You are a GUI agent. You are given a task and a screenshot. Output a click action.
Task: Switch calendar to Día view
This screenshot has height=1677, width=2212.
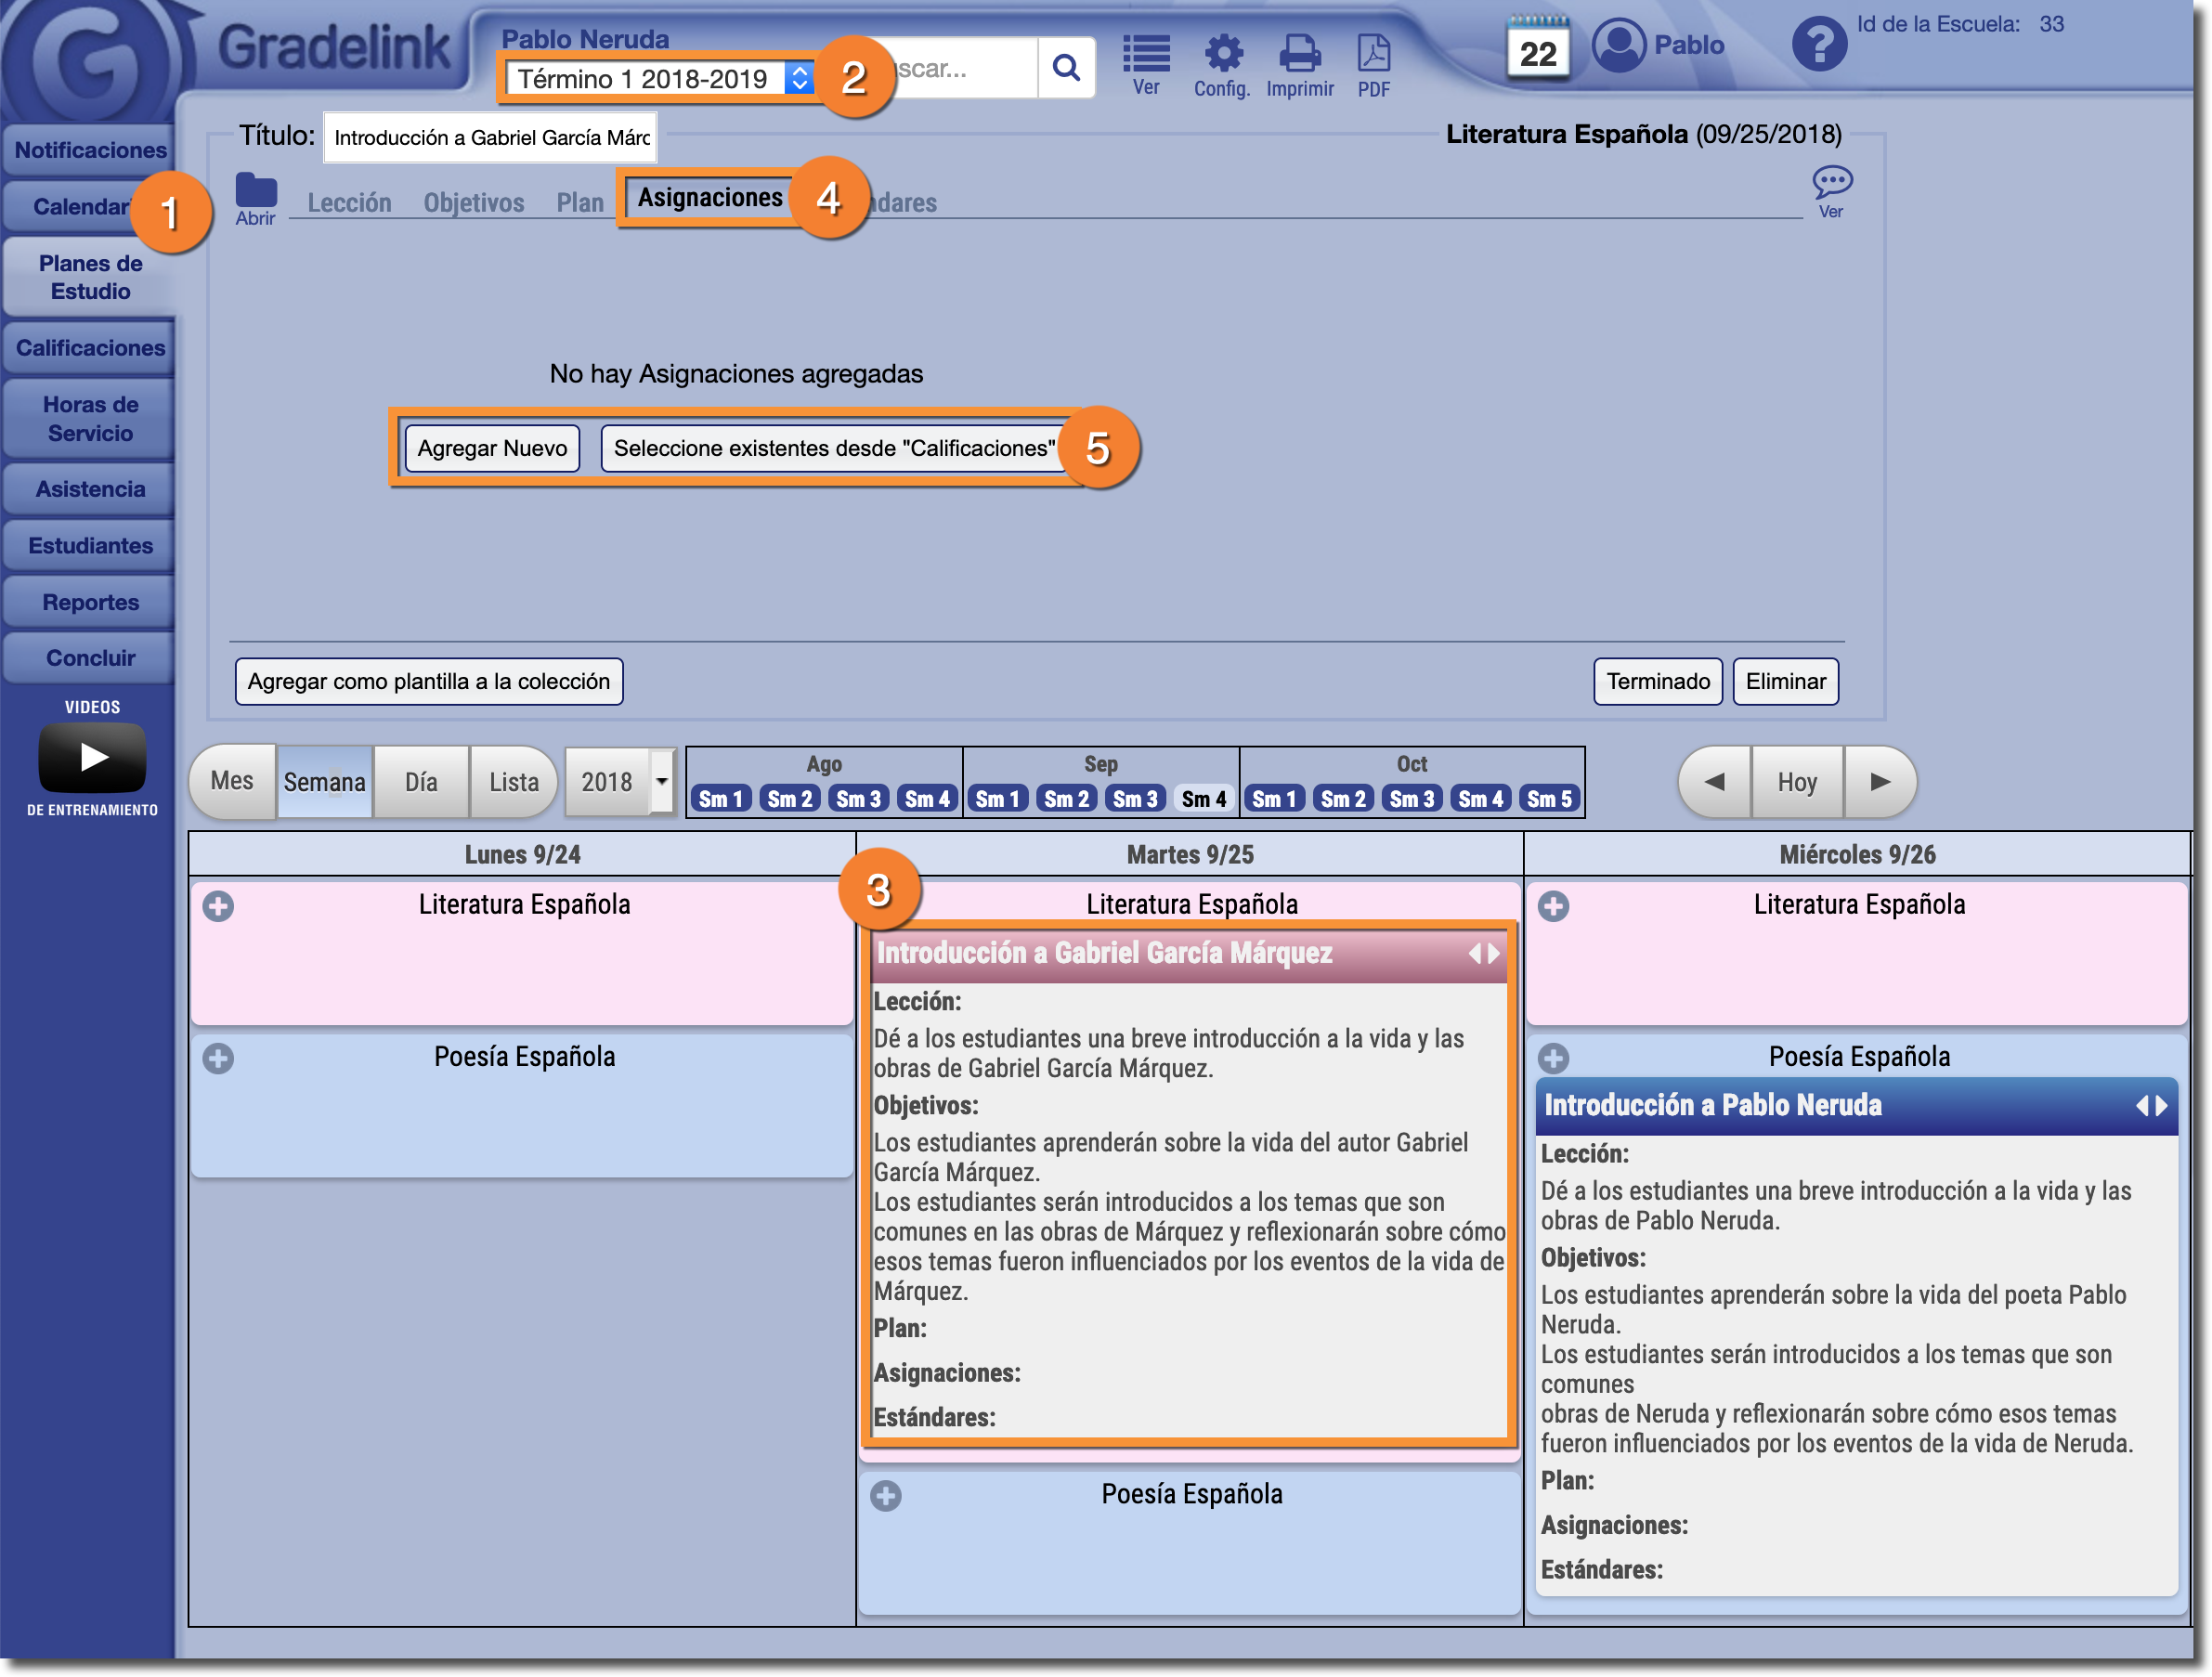(x=421, y=781)
